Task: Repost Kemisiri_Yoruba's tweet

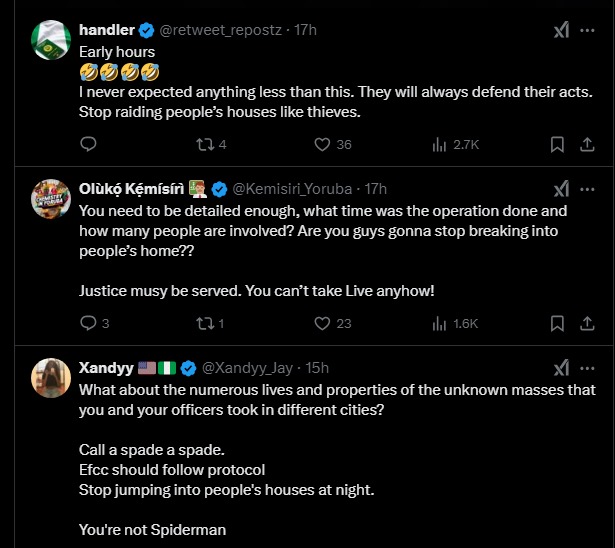Action: [x=203, y=323]
